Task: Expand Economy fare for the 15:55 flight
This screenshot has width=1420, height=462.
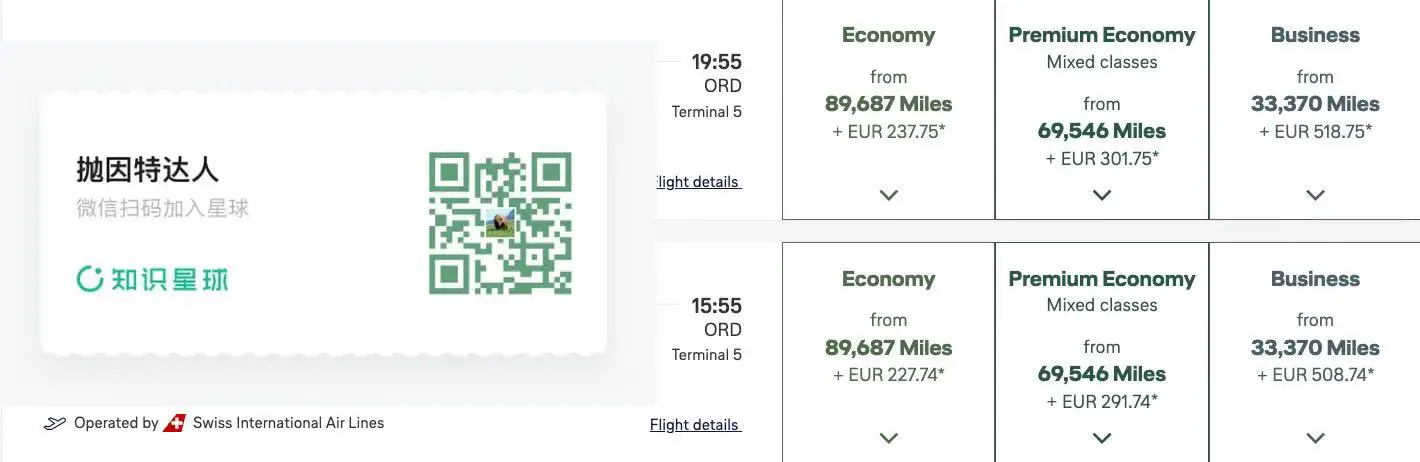Action: point(888,438)
